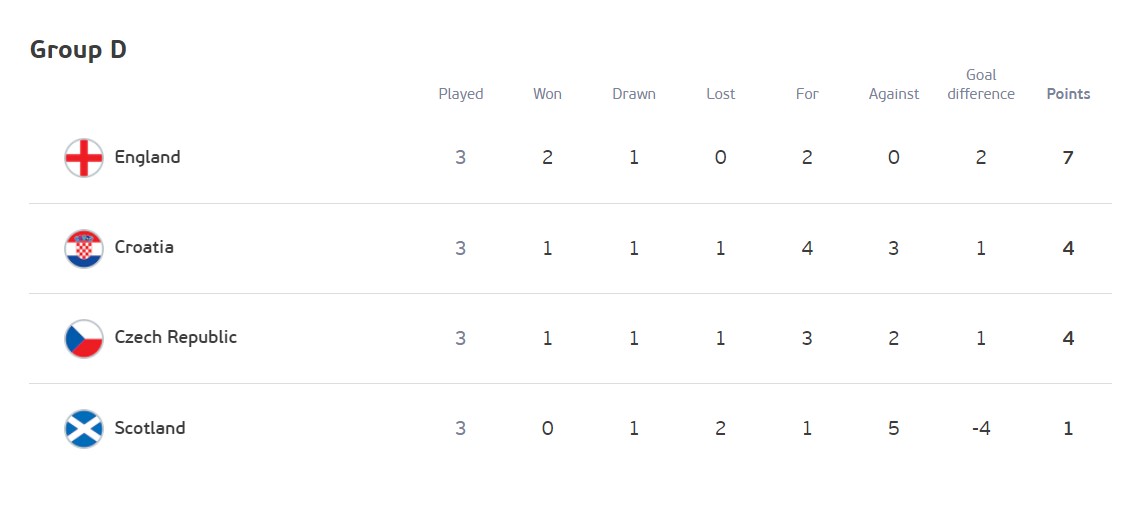
Task: Click the Drawn column header
Action: pos(634,94)
